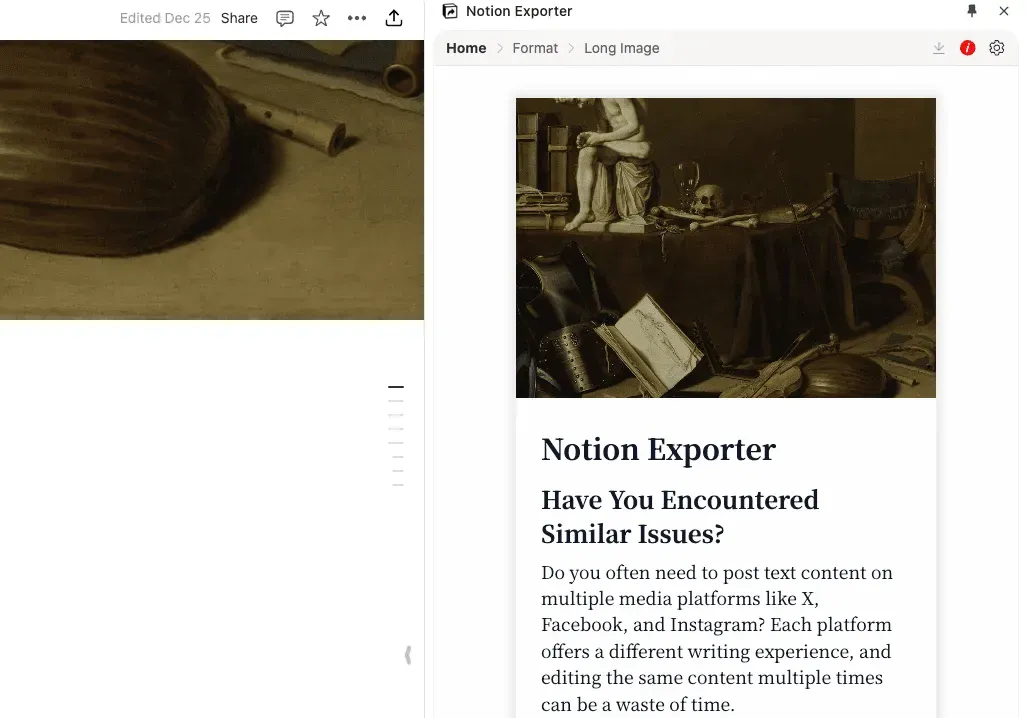Viewport: 1026px width, 718px height.
Task: Click the Notion Exporter logo icon
Action: coord(452,11)
